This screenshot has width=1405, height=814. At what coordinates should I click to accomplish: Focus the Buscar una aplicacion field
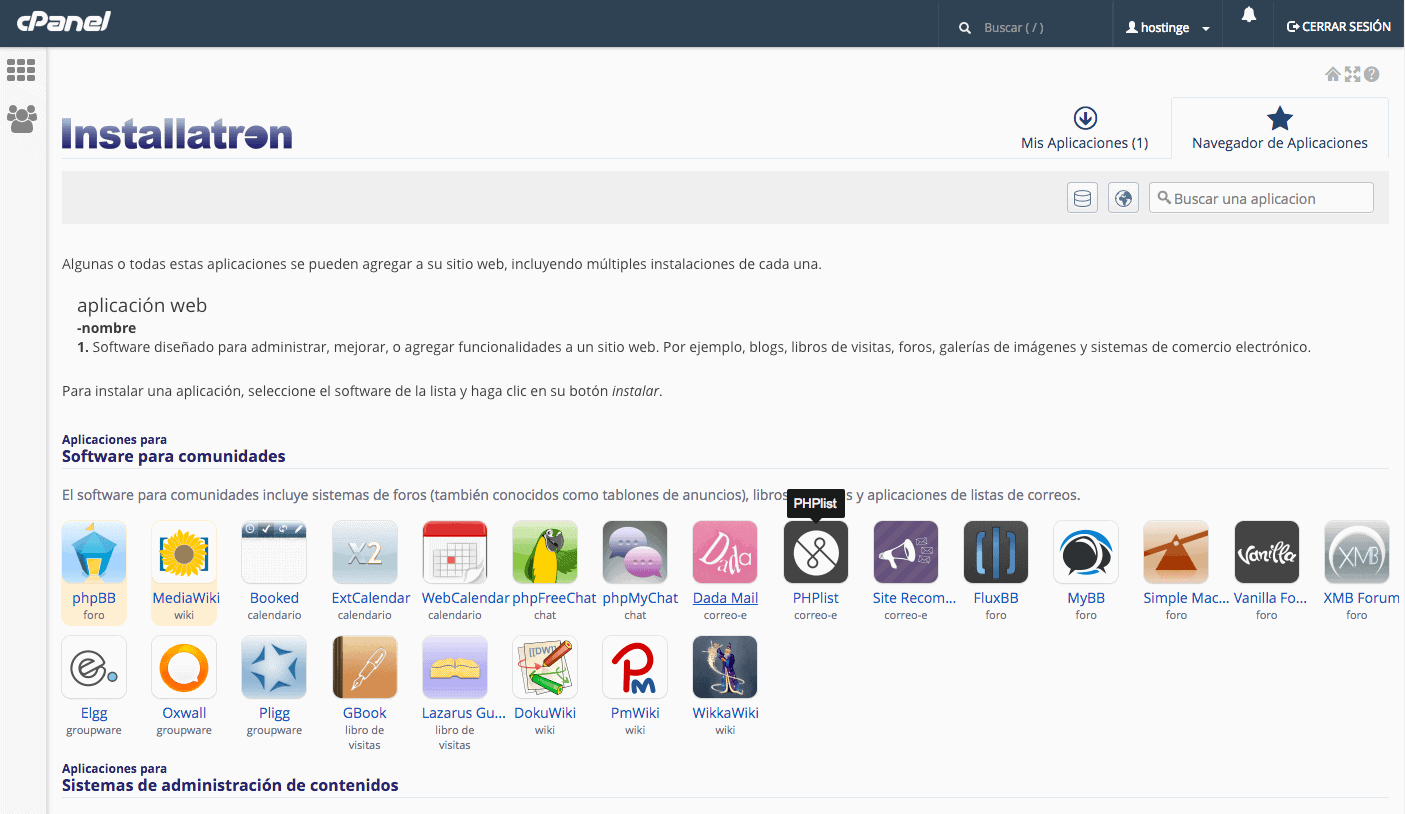pyautogui.click(x=1261, y=198)
